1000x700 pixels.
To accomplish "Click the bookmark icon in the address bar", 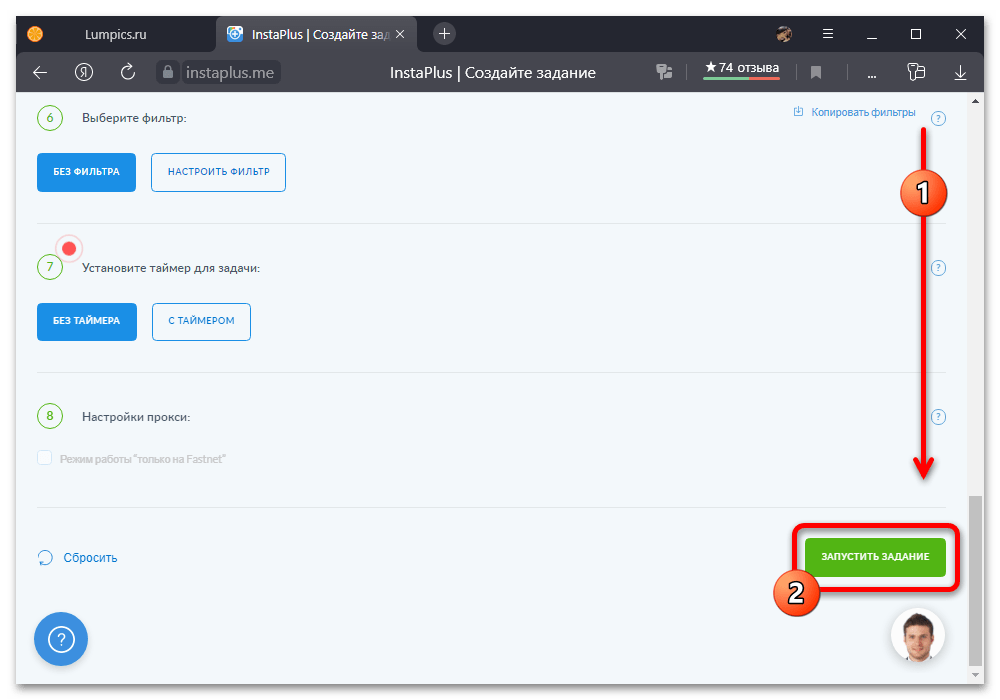I will click(816, 72).
